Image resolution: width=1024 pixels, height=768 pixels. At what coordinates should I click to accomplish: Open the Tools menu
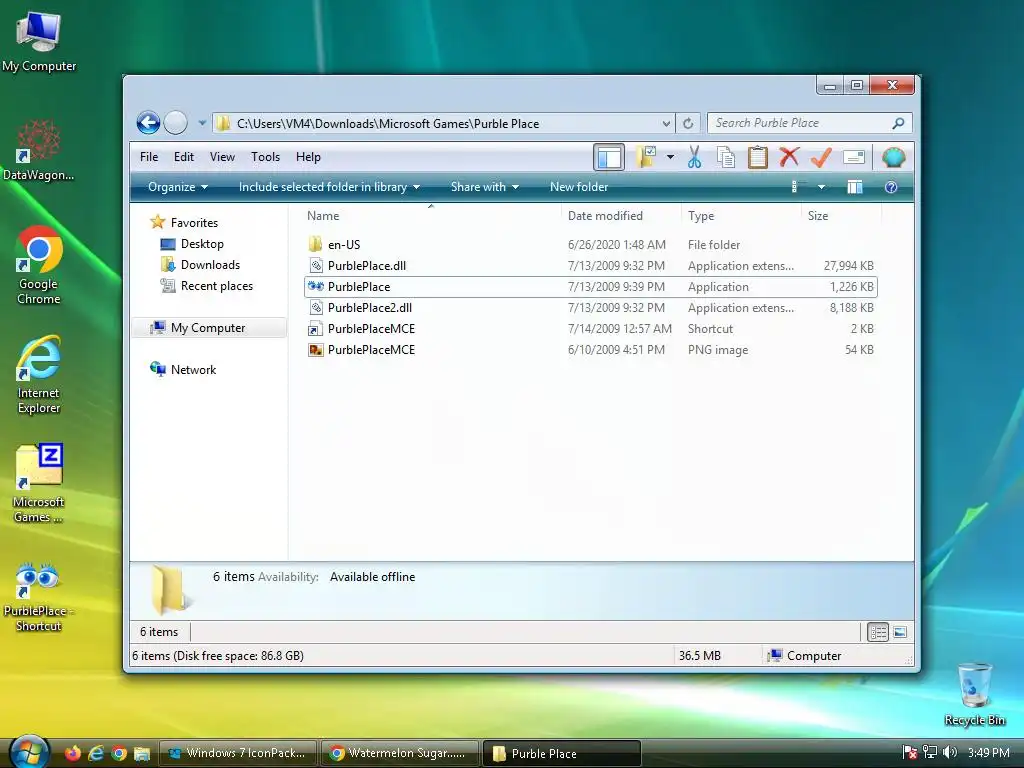point(265,157)
